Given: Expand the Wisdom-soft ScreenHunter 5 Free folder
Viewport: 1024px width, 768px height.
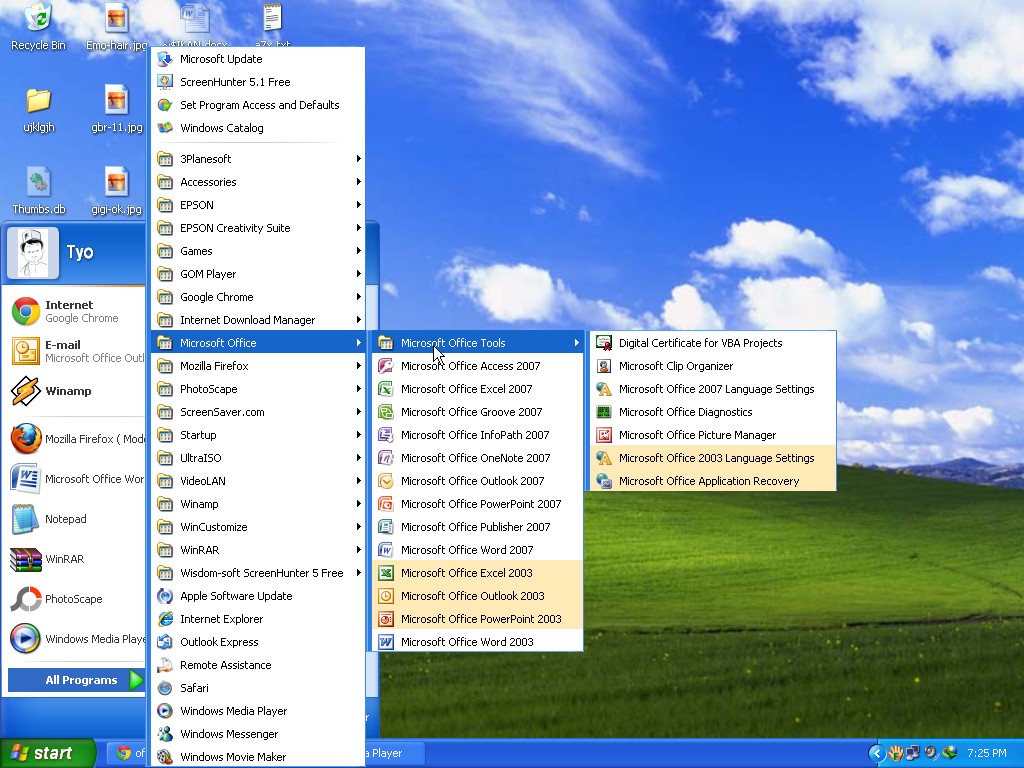Looking at the screenshot, I should pos(258,573).
